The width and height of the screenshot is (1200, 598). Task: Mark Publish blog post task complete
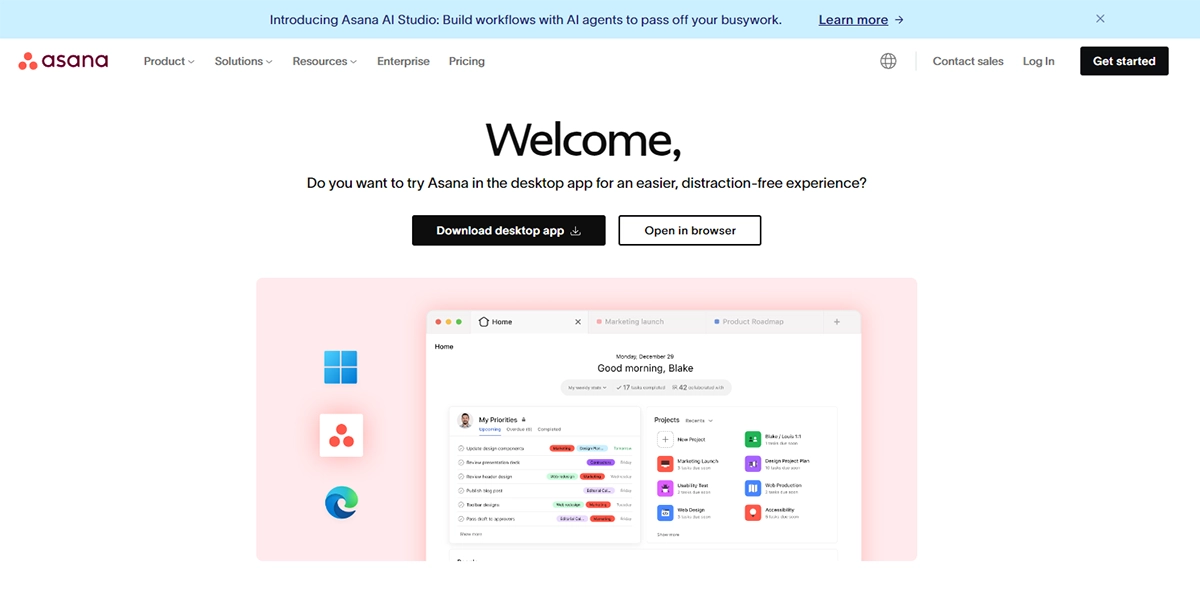click(x=461, y=491)
